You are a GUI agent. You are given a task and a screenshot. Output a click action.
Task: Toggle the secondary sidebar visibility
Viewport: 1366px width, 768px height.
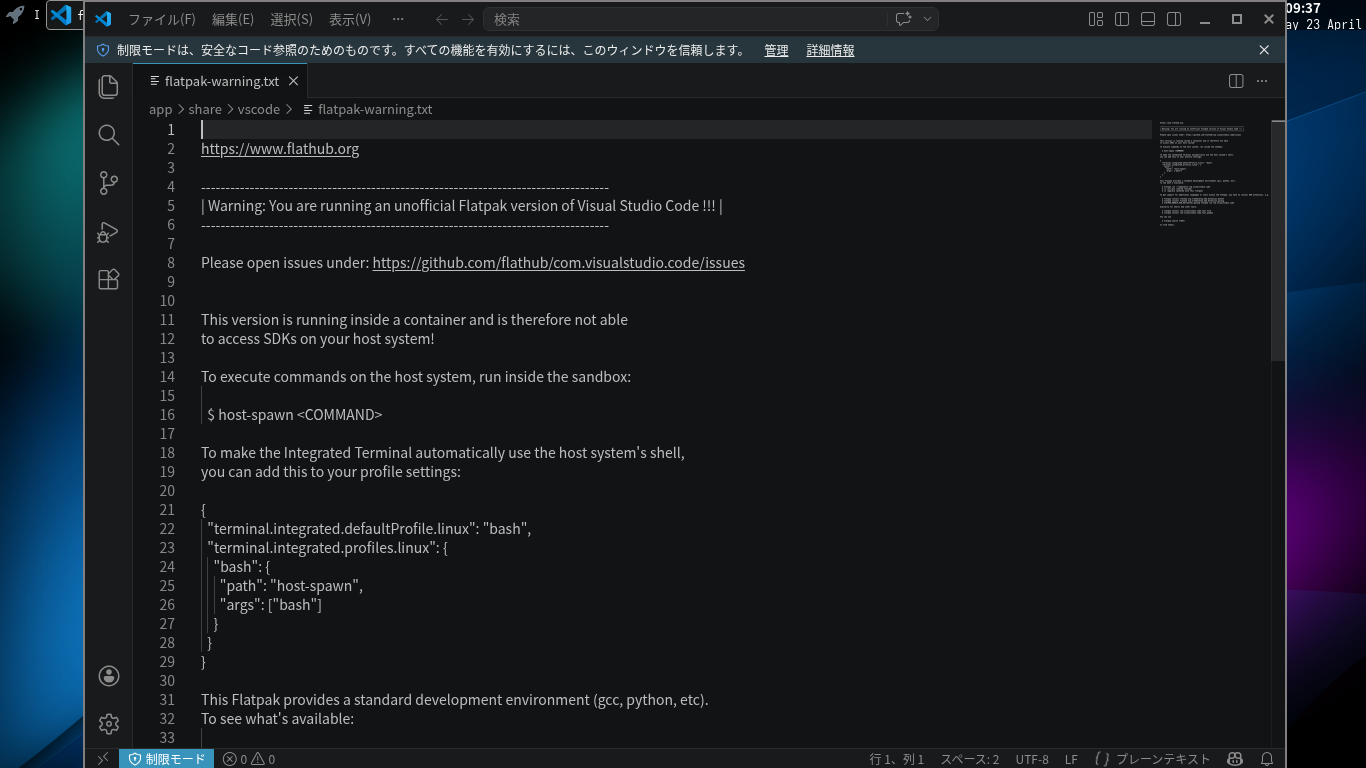click(x=1174, y=19)
